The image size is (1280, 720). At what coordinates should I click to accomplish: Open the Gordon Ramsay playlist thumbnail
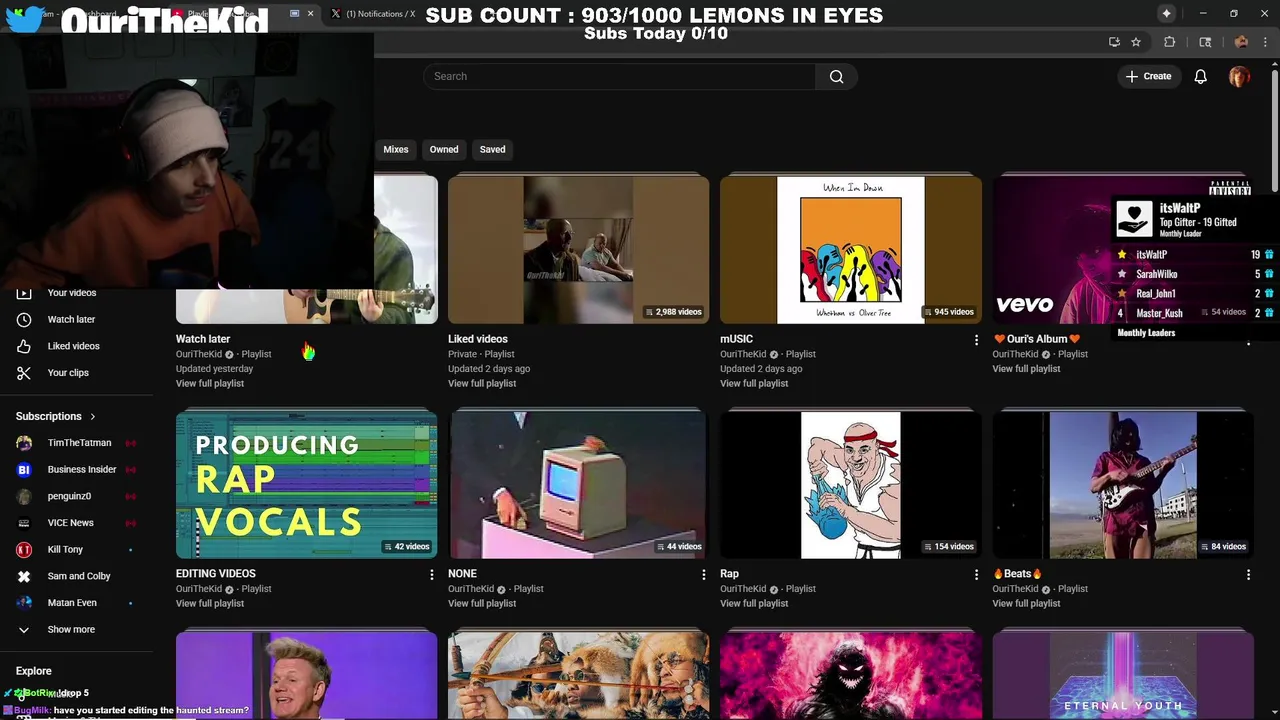(306, 676)
